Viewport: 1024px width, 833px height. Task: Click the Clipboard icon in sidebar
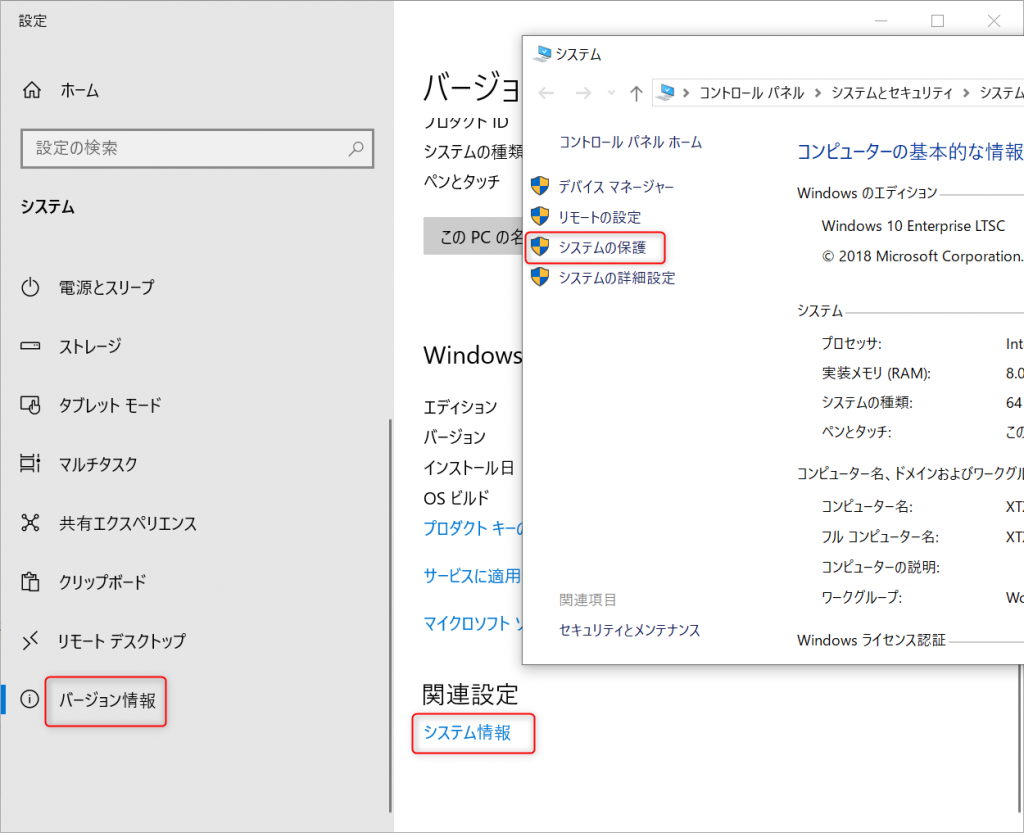pyautogui.click(x=31, y=582)
